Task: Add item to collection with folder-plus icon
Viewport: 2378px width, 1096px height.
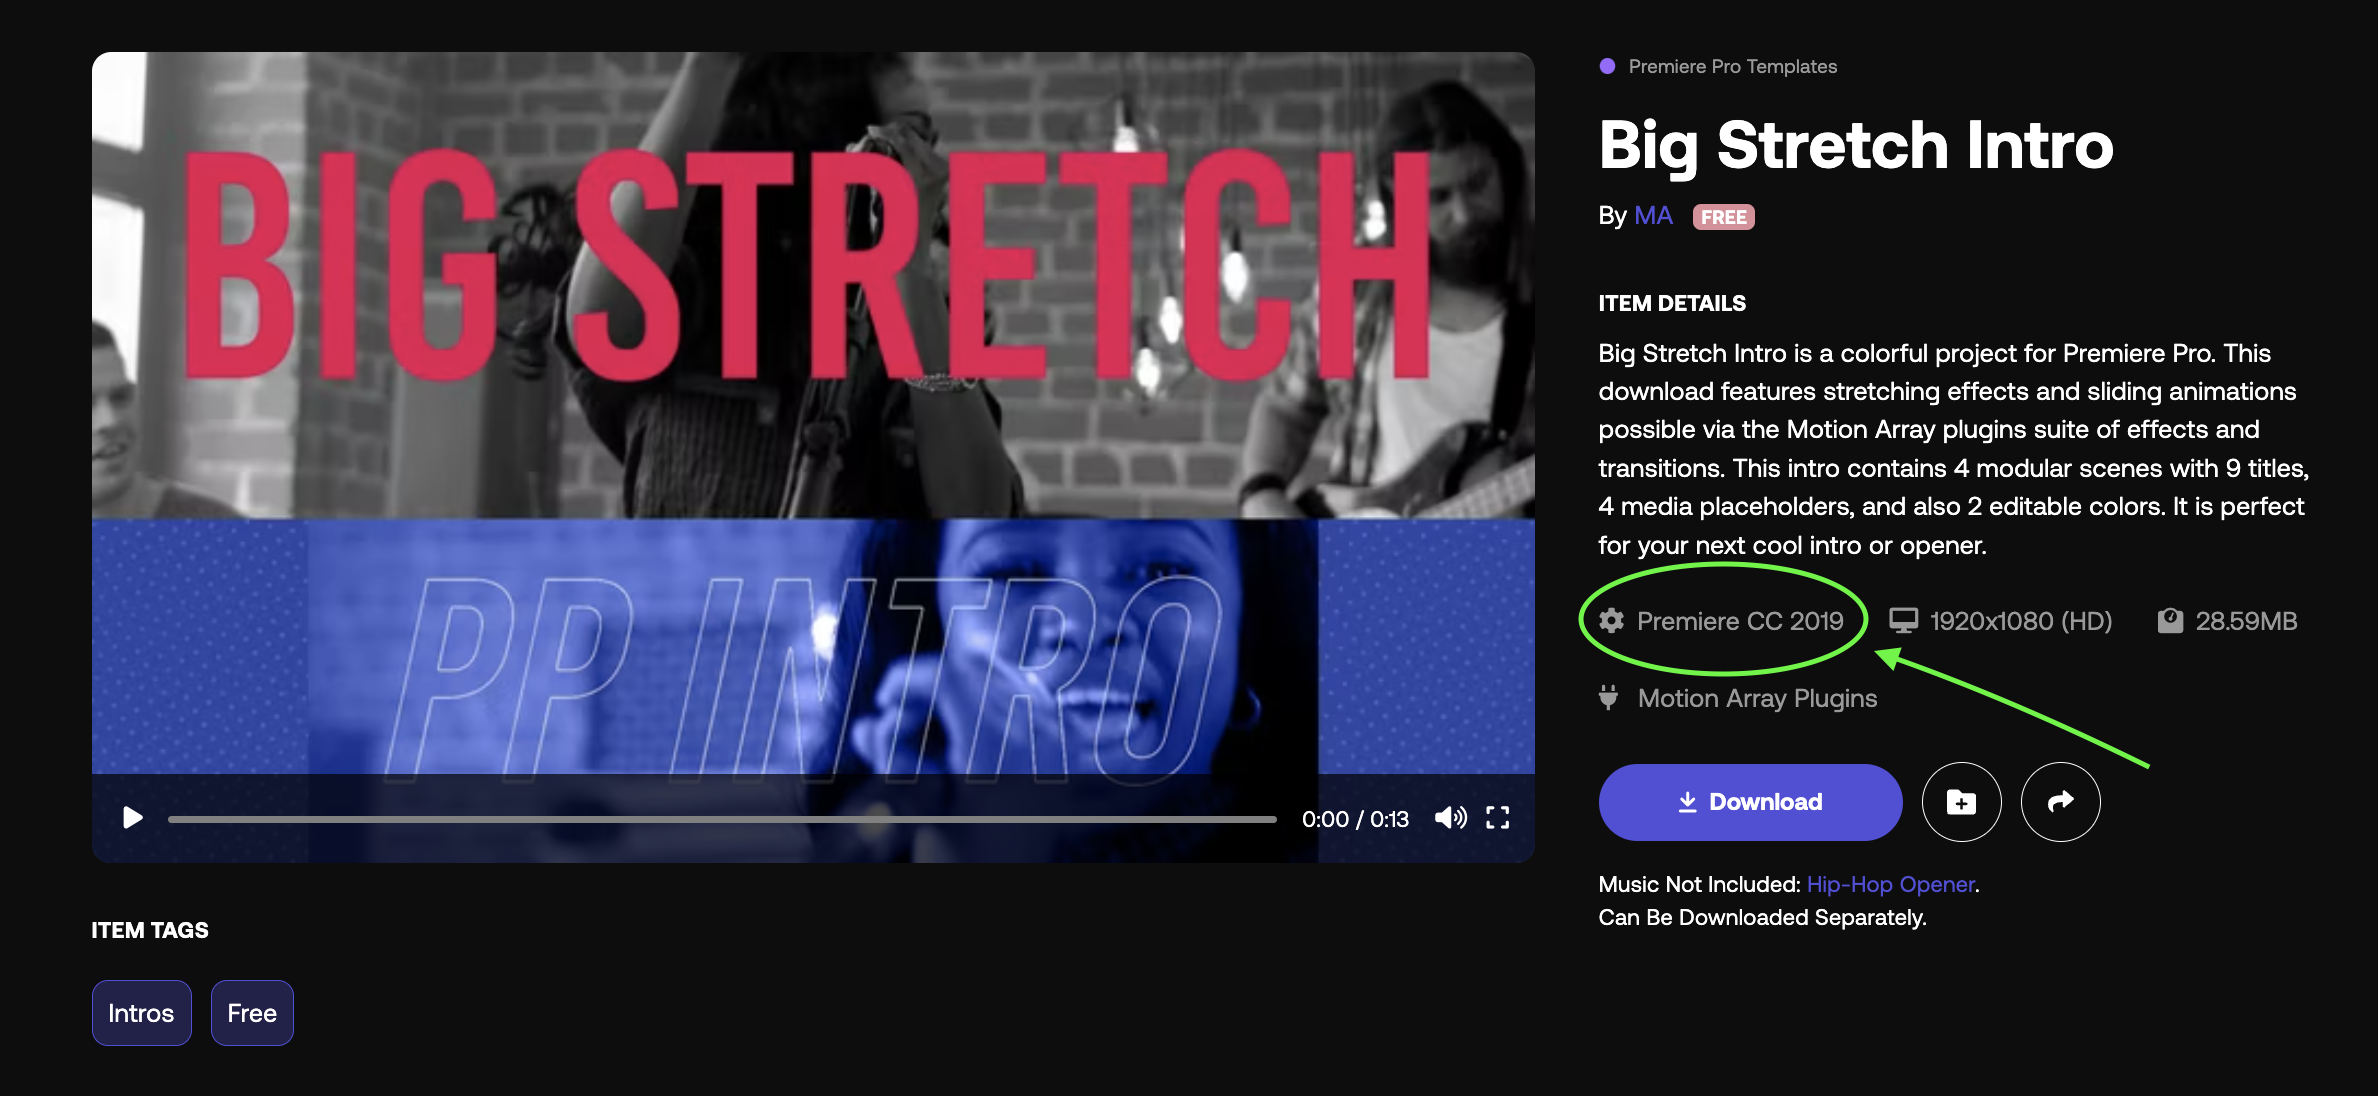Action: (1961, 802)
